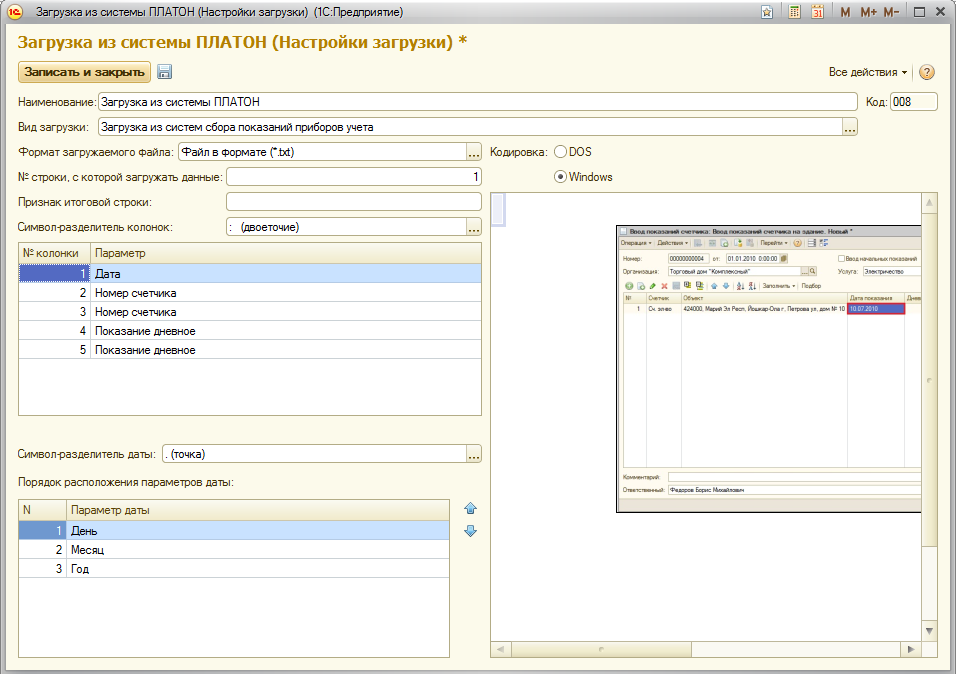This screenshot has height=674, width=956.
Task: Click the M+ memory add button
Action: tap(868, 12)
